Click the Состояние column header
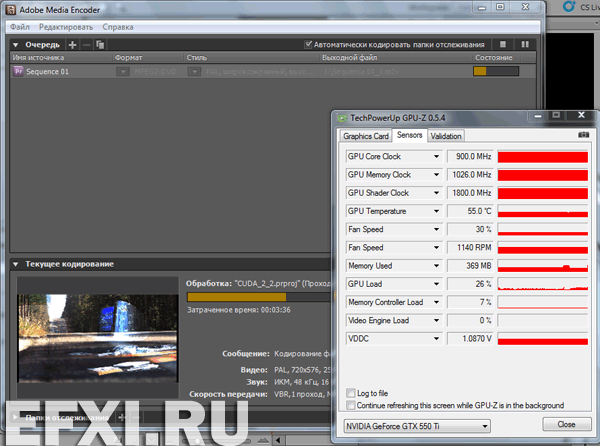 point(497,58)
